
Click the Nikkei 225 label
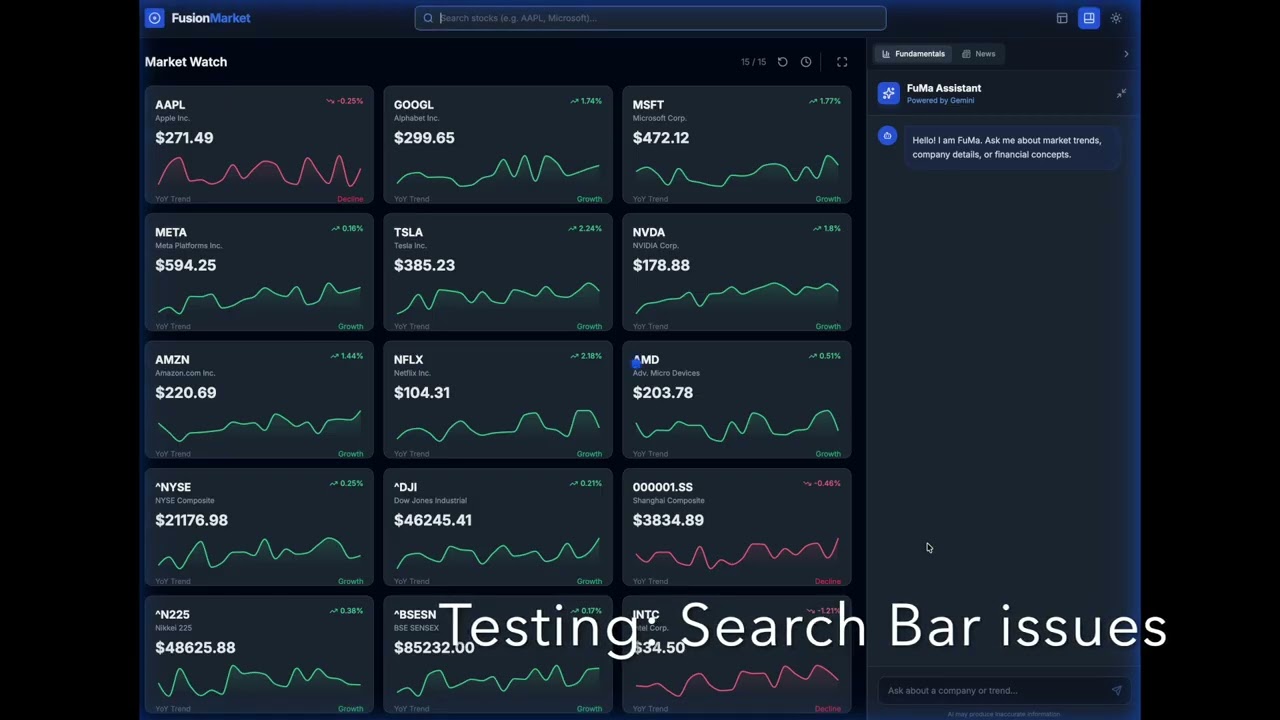[172, 628]
